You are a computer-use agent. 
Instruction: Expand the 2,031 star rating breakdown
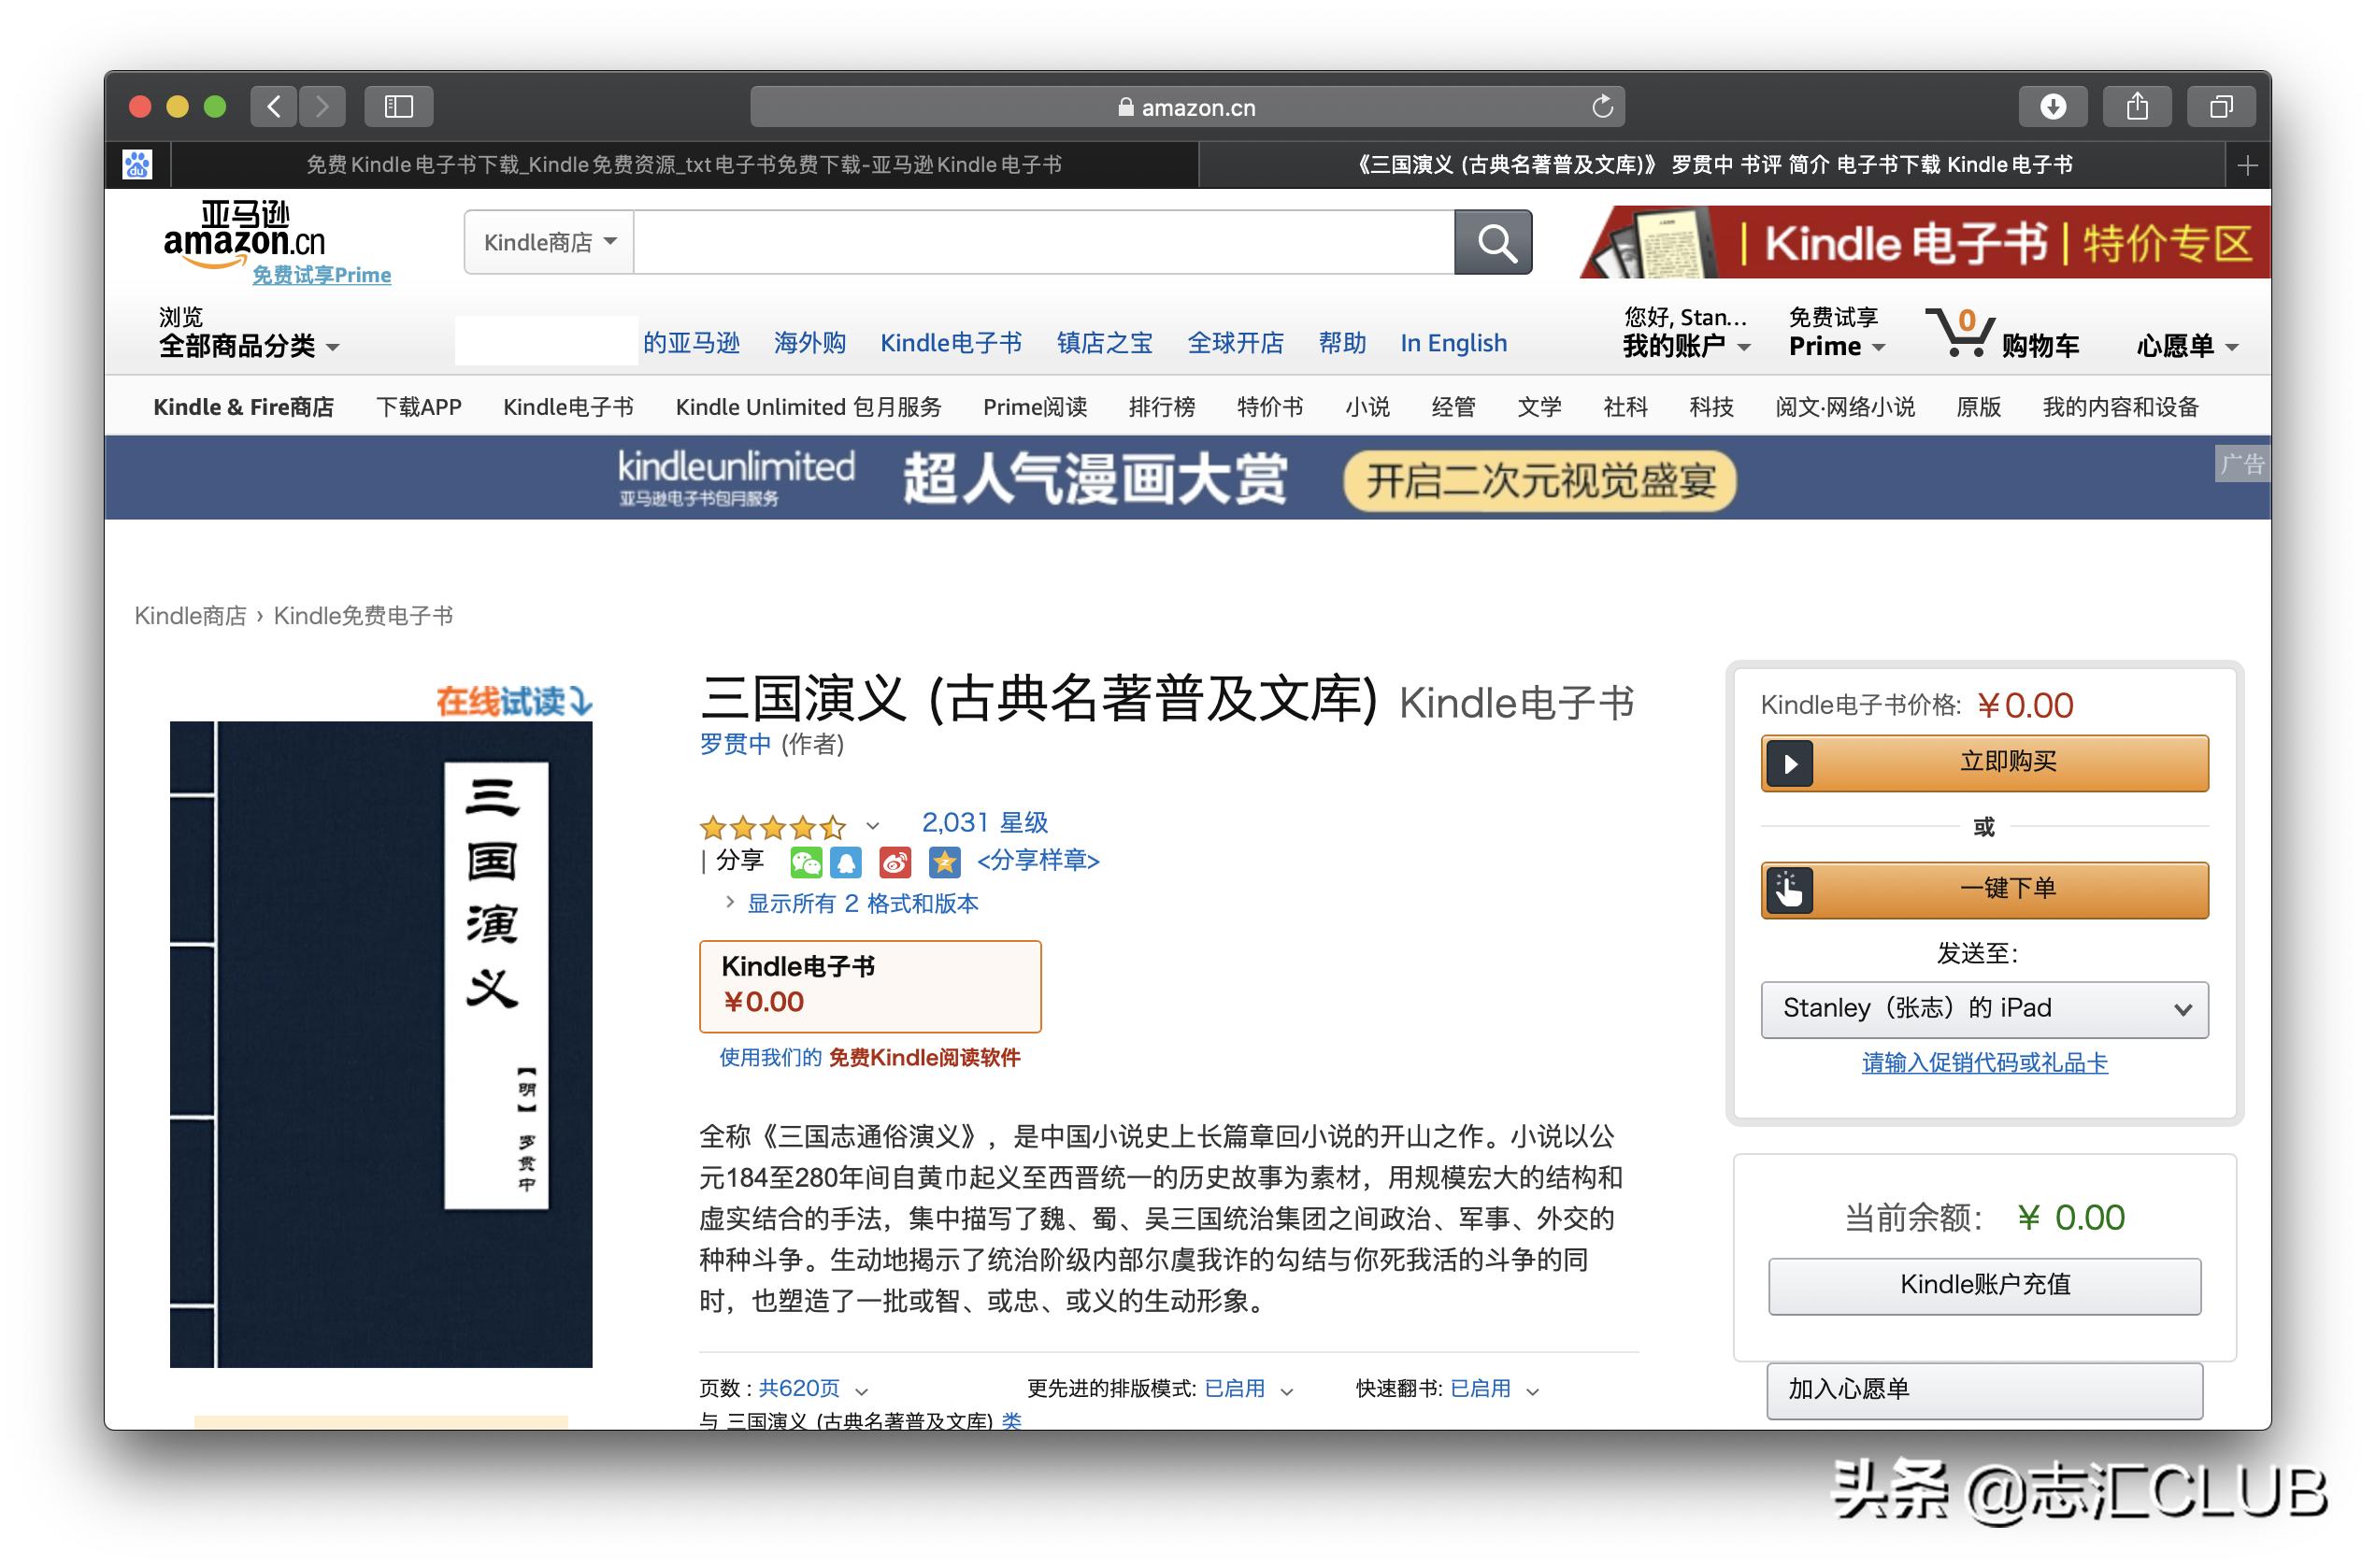tap(872, 827)
